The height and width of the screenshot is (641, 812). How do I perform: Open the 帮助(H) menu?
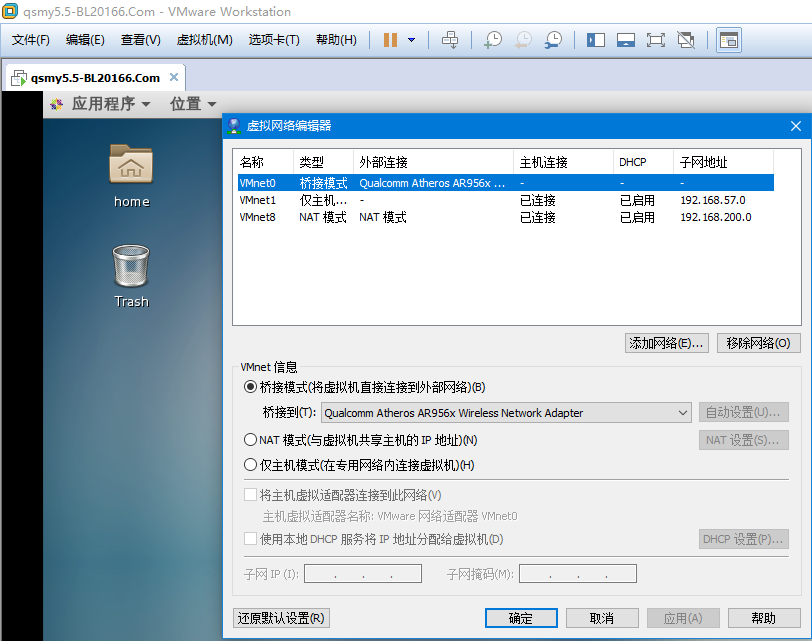tap(336, 40)
